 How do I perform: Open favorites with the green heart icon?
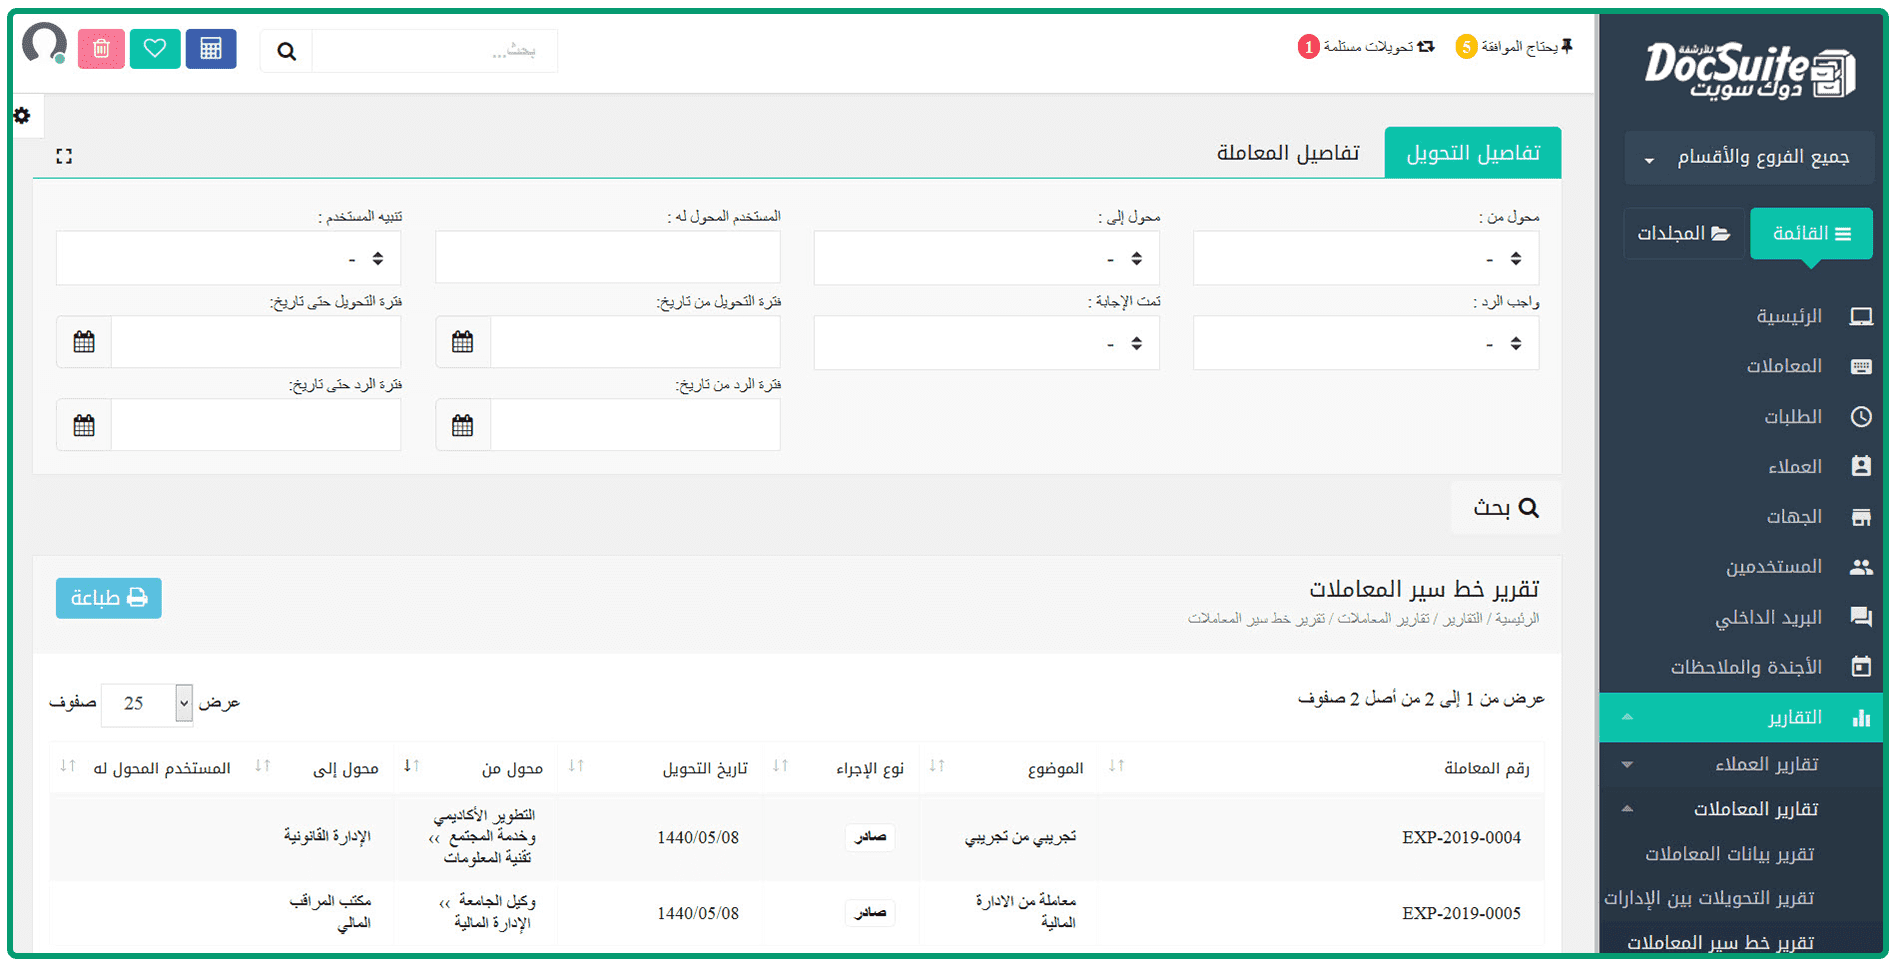155,49
